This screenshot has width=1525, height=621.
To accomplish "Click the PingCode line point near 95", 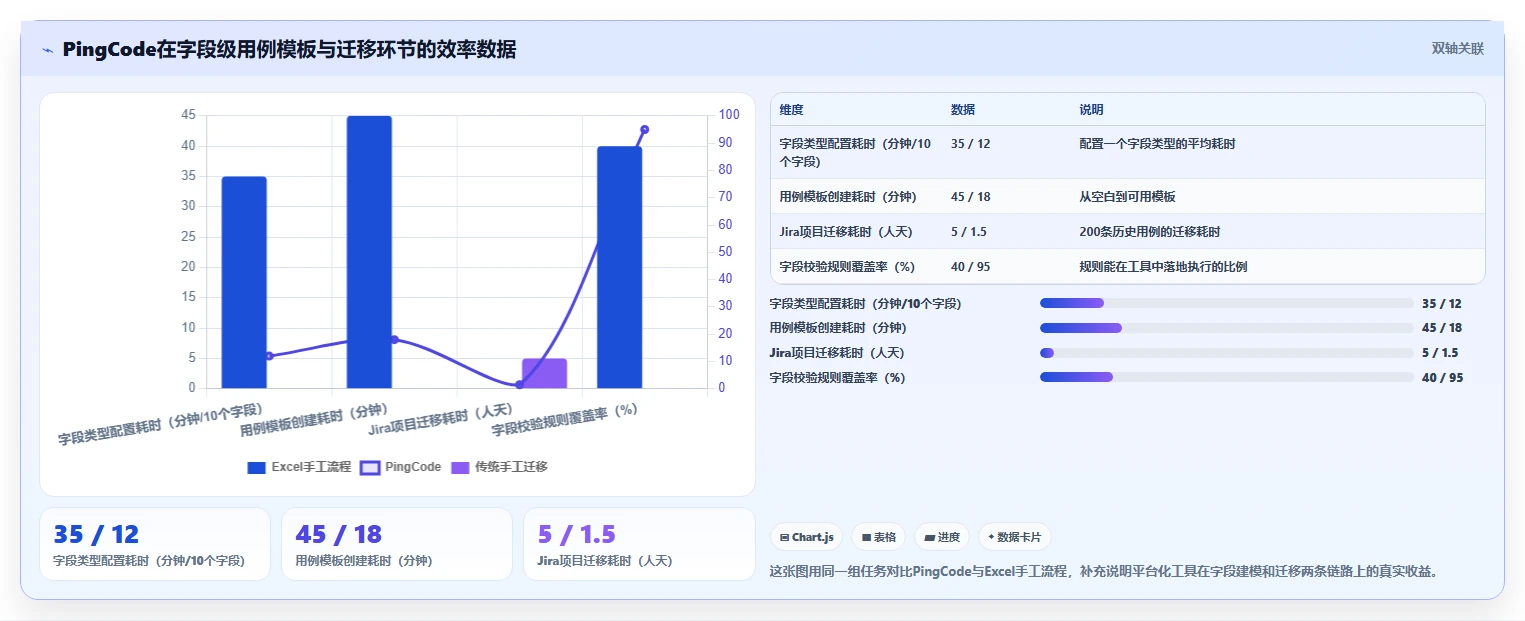I will [644, 129].
